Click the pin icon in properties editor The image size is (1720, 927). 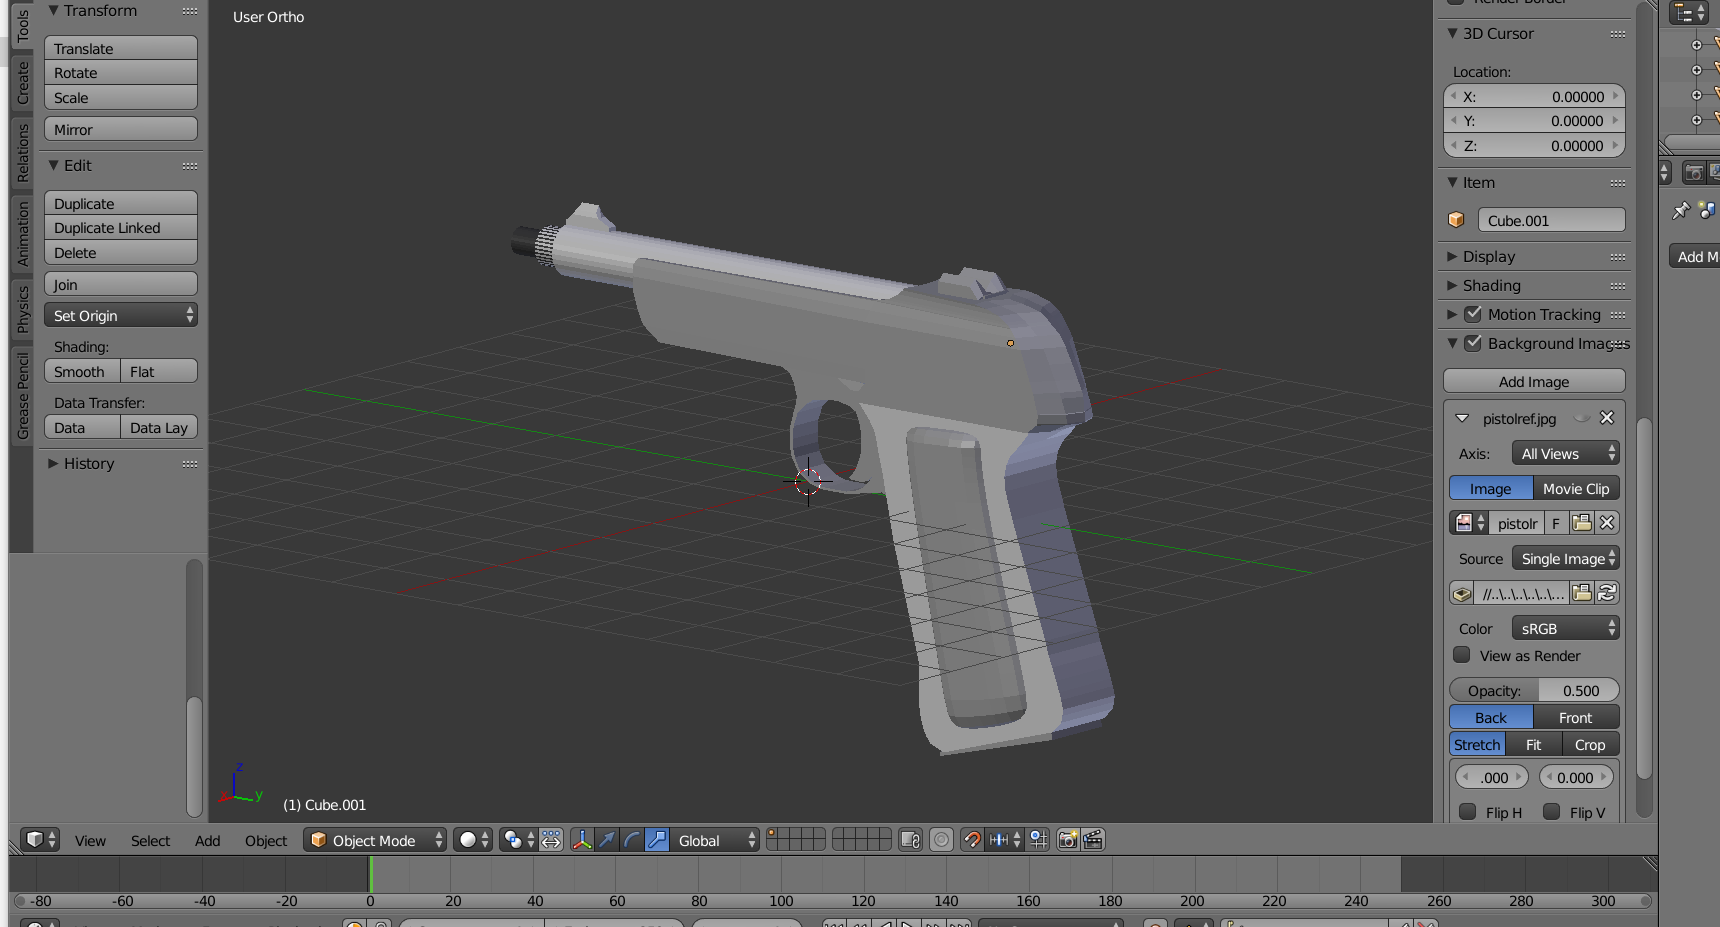point(1681,210)
